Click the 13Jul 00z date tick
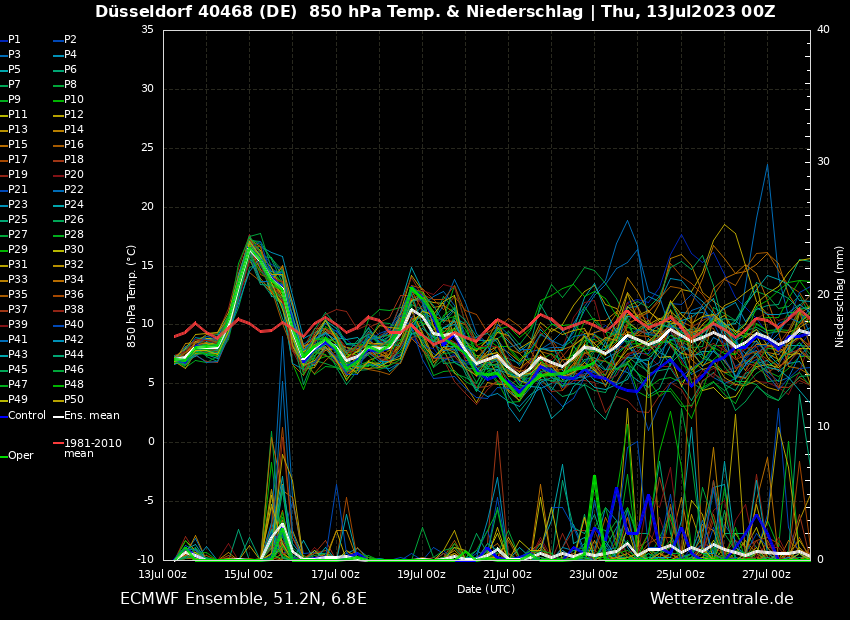The image size is (850, 620). (x=163, y=574)
